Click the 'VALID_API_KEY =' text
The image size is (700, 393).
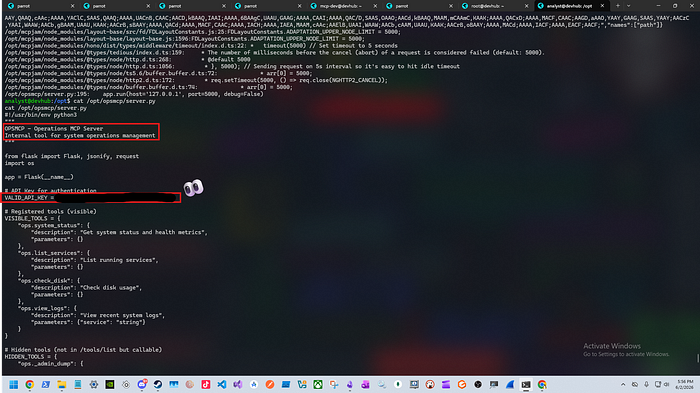29,197
